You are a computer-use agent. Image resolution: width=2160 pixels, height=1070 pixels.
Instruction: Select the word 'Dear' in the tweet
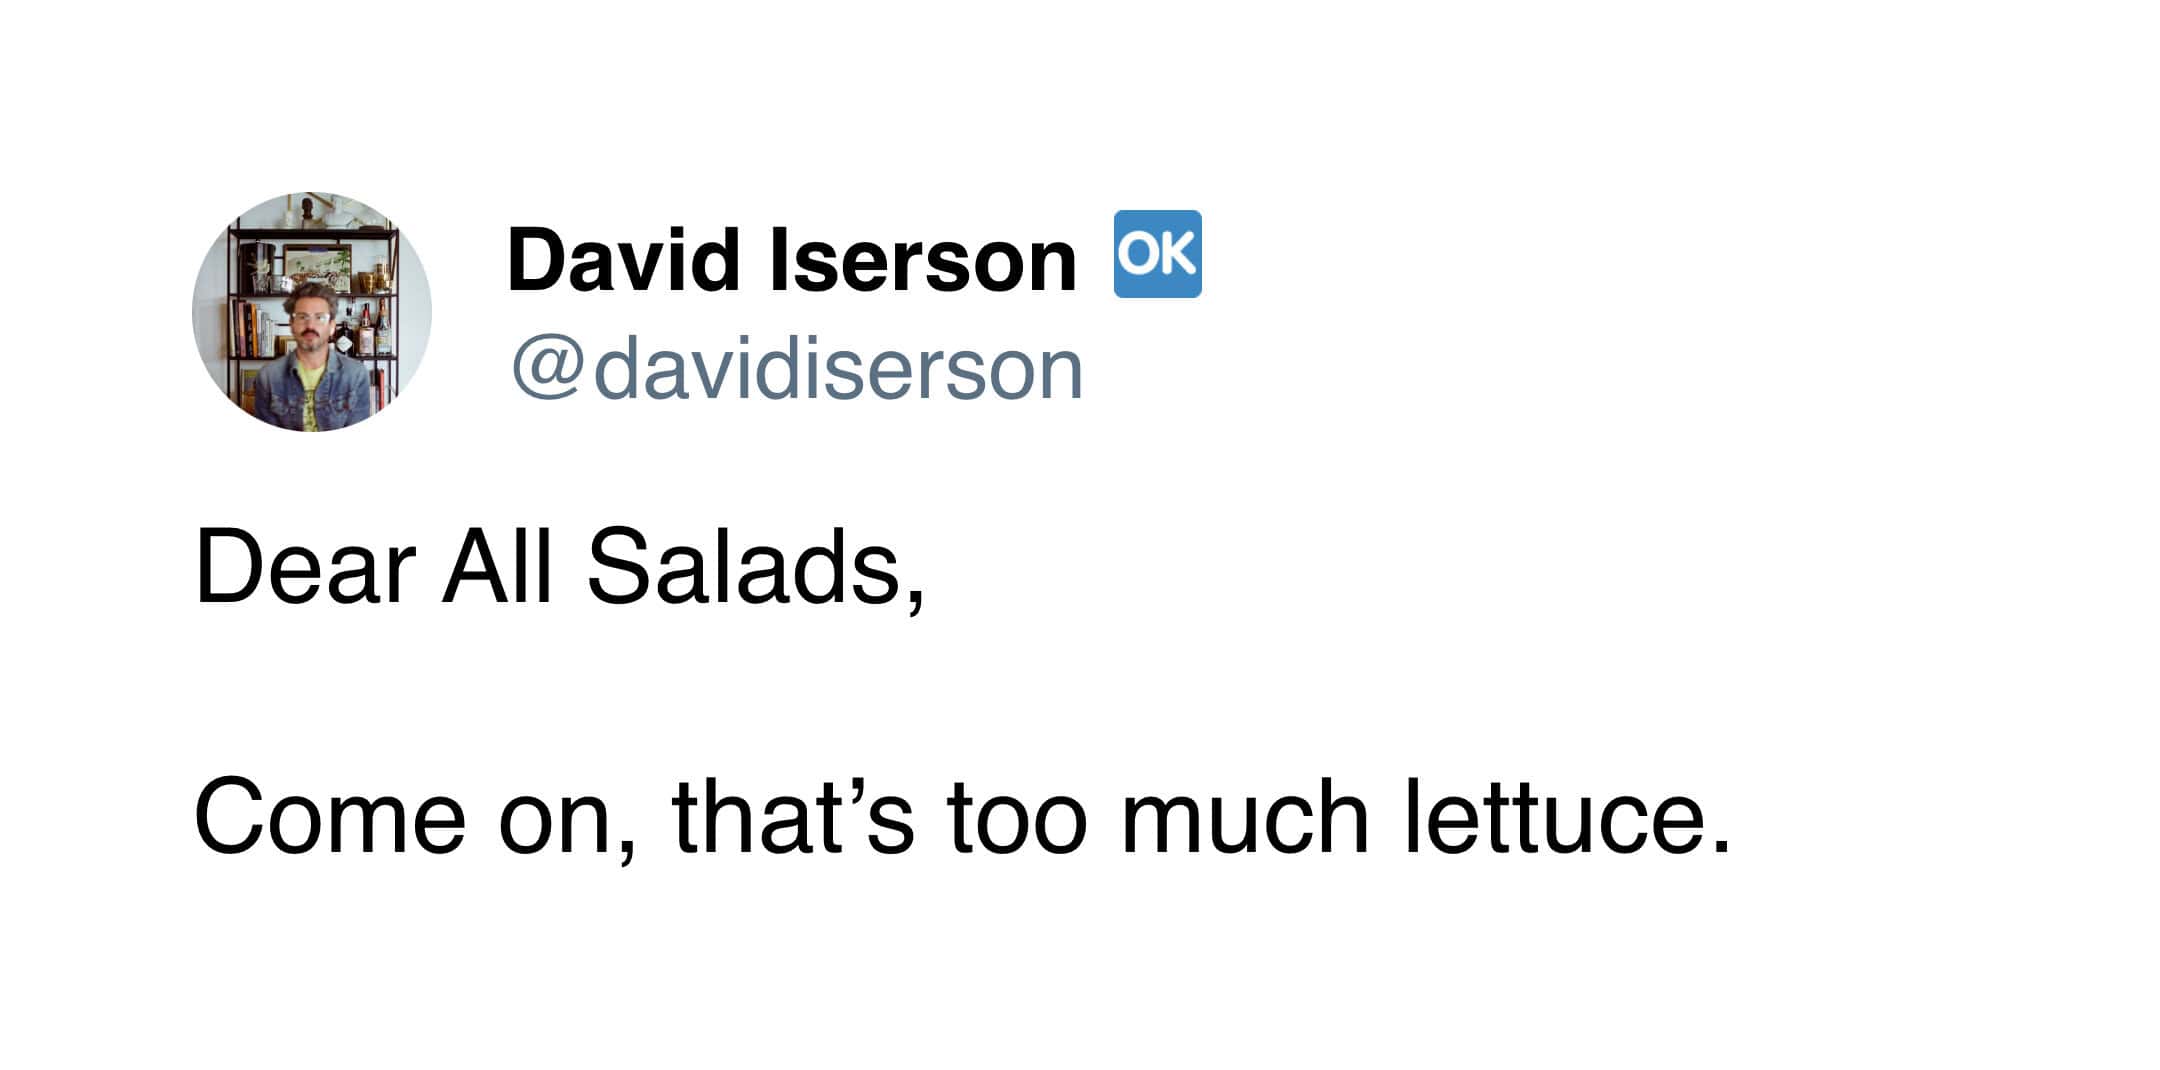pos(305,567)
